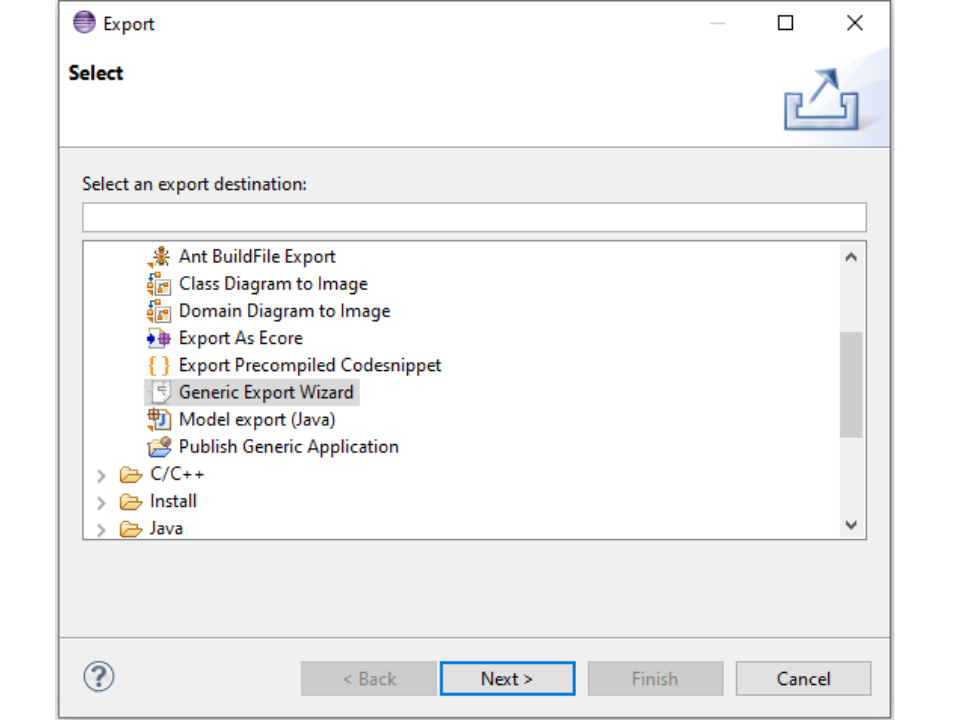This screenshot has height=720, width=960.
Task: Click the Publish Generic Application icon
Action: tap(159, 447)
